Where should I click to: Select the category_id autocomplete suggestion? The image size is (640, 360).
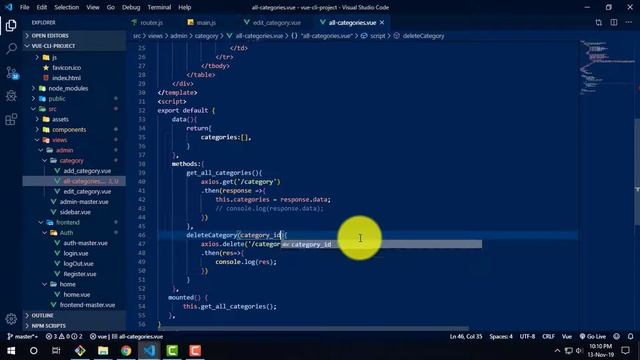[381, 244]
